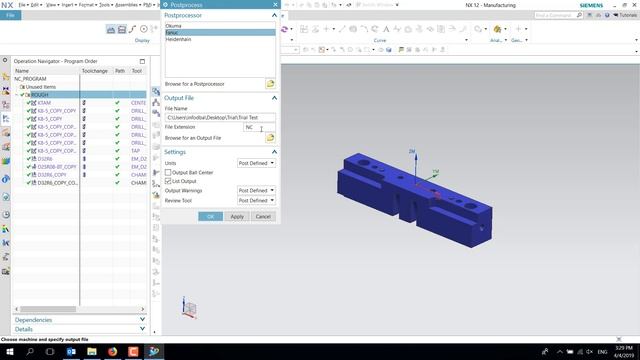Click curve path display icon

point(132,29)
